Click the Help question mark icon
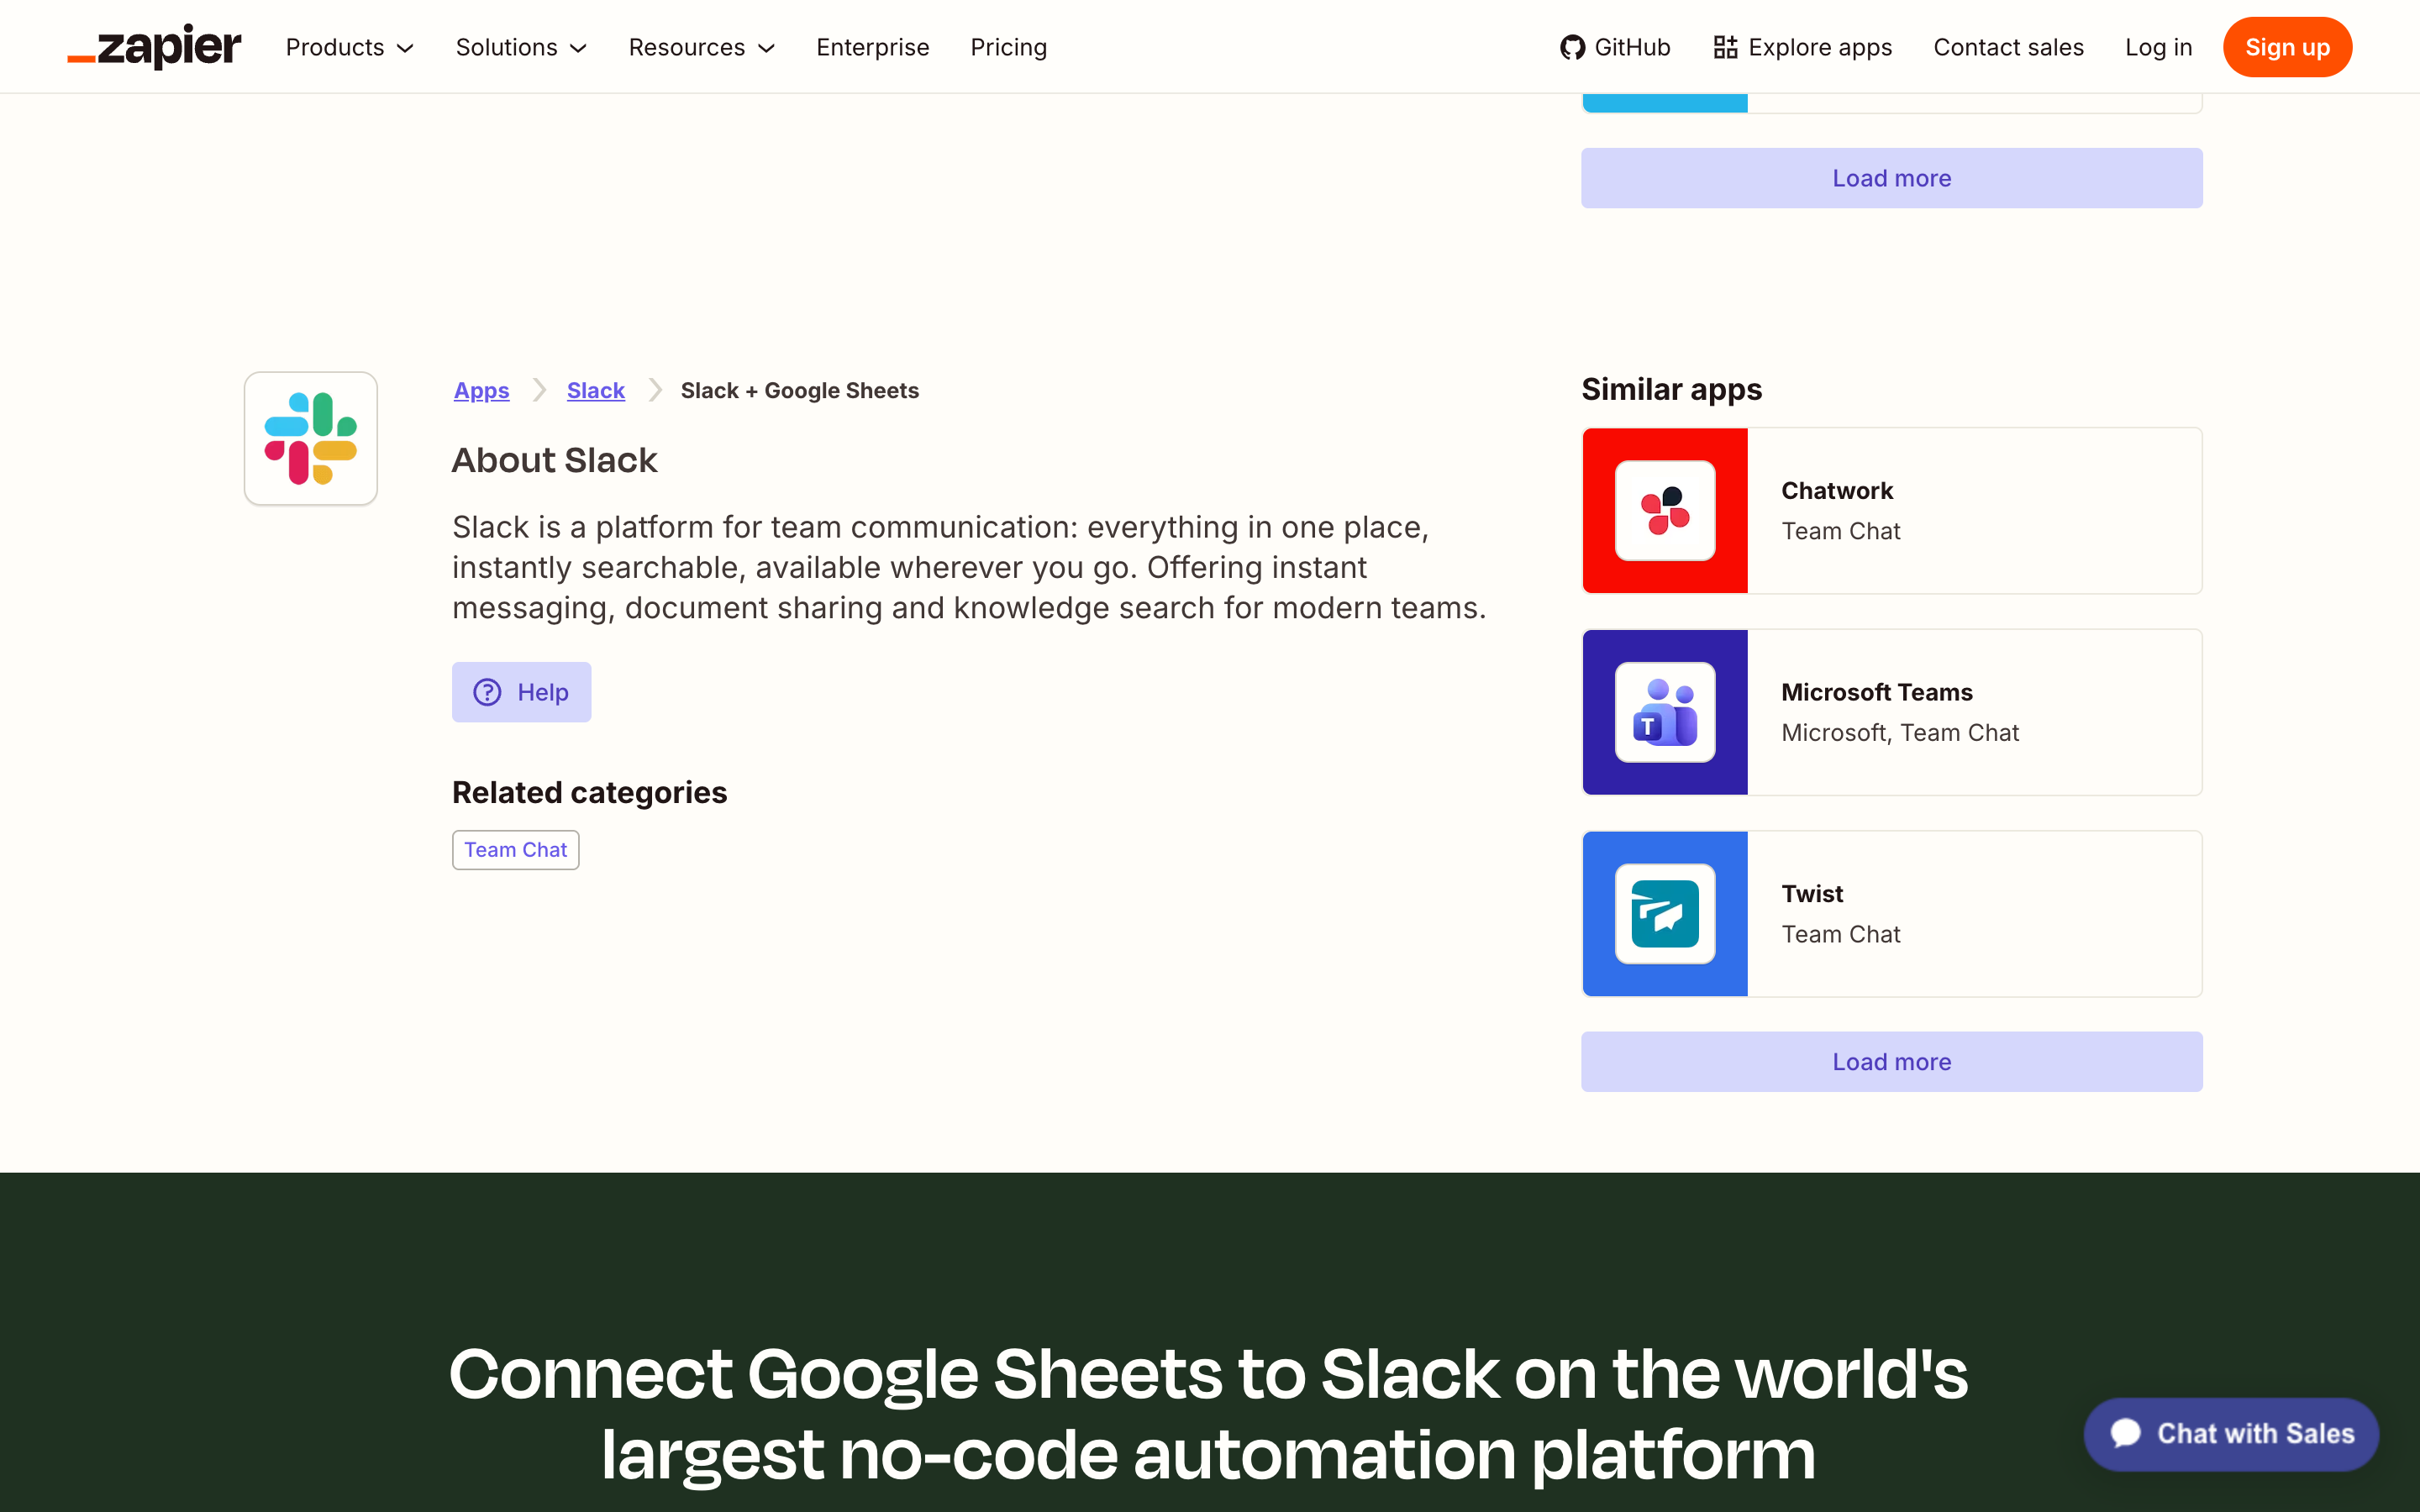The width and height of the screenshot is (2420, 1512). click(x=487, y=692)
